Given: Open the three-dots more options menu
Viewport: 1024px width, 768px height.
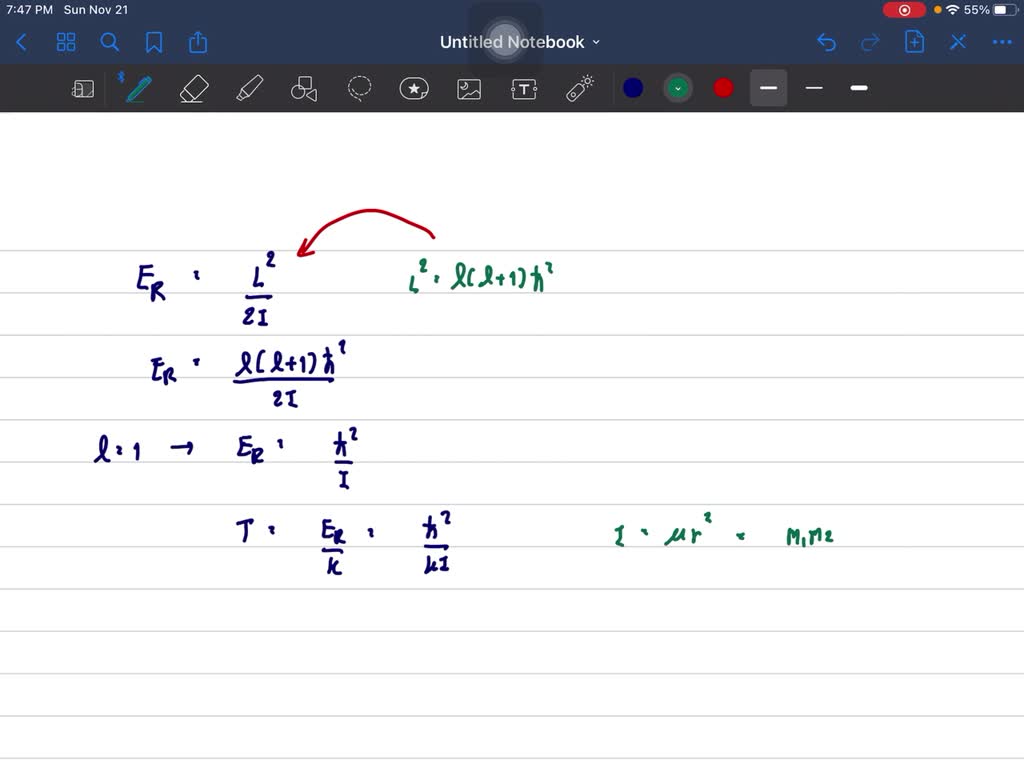Looking at the screenshot, I should pos(1001,42).
